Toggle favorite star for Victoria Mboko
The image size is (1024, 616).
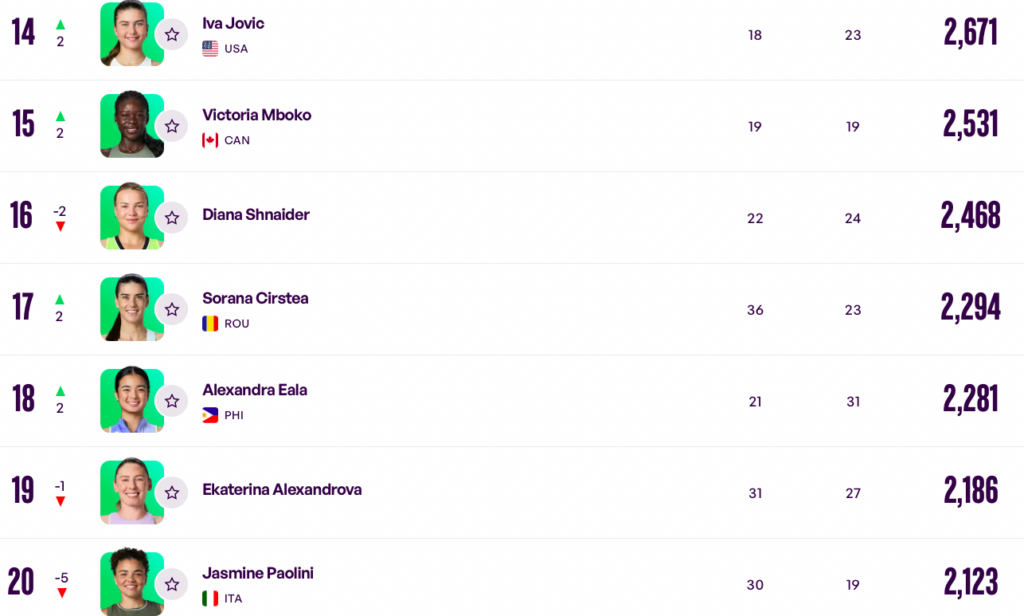point(172,126)
